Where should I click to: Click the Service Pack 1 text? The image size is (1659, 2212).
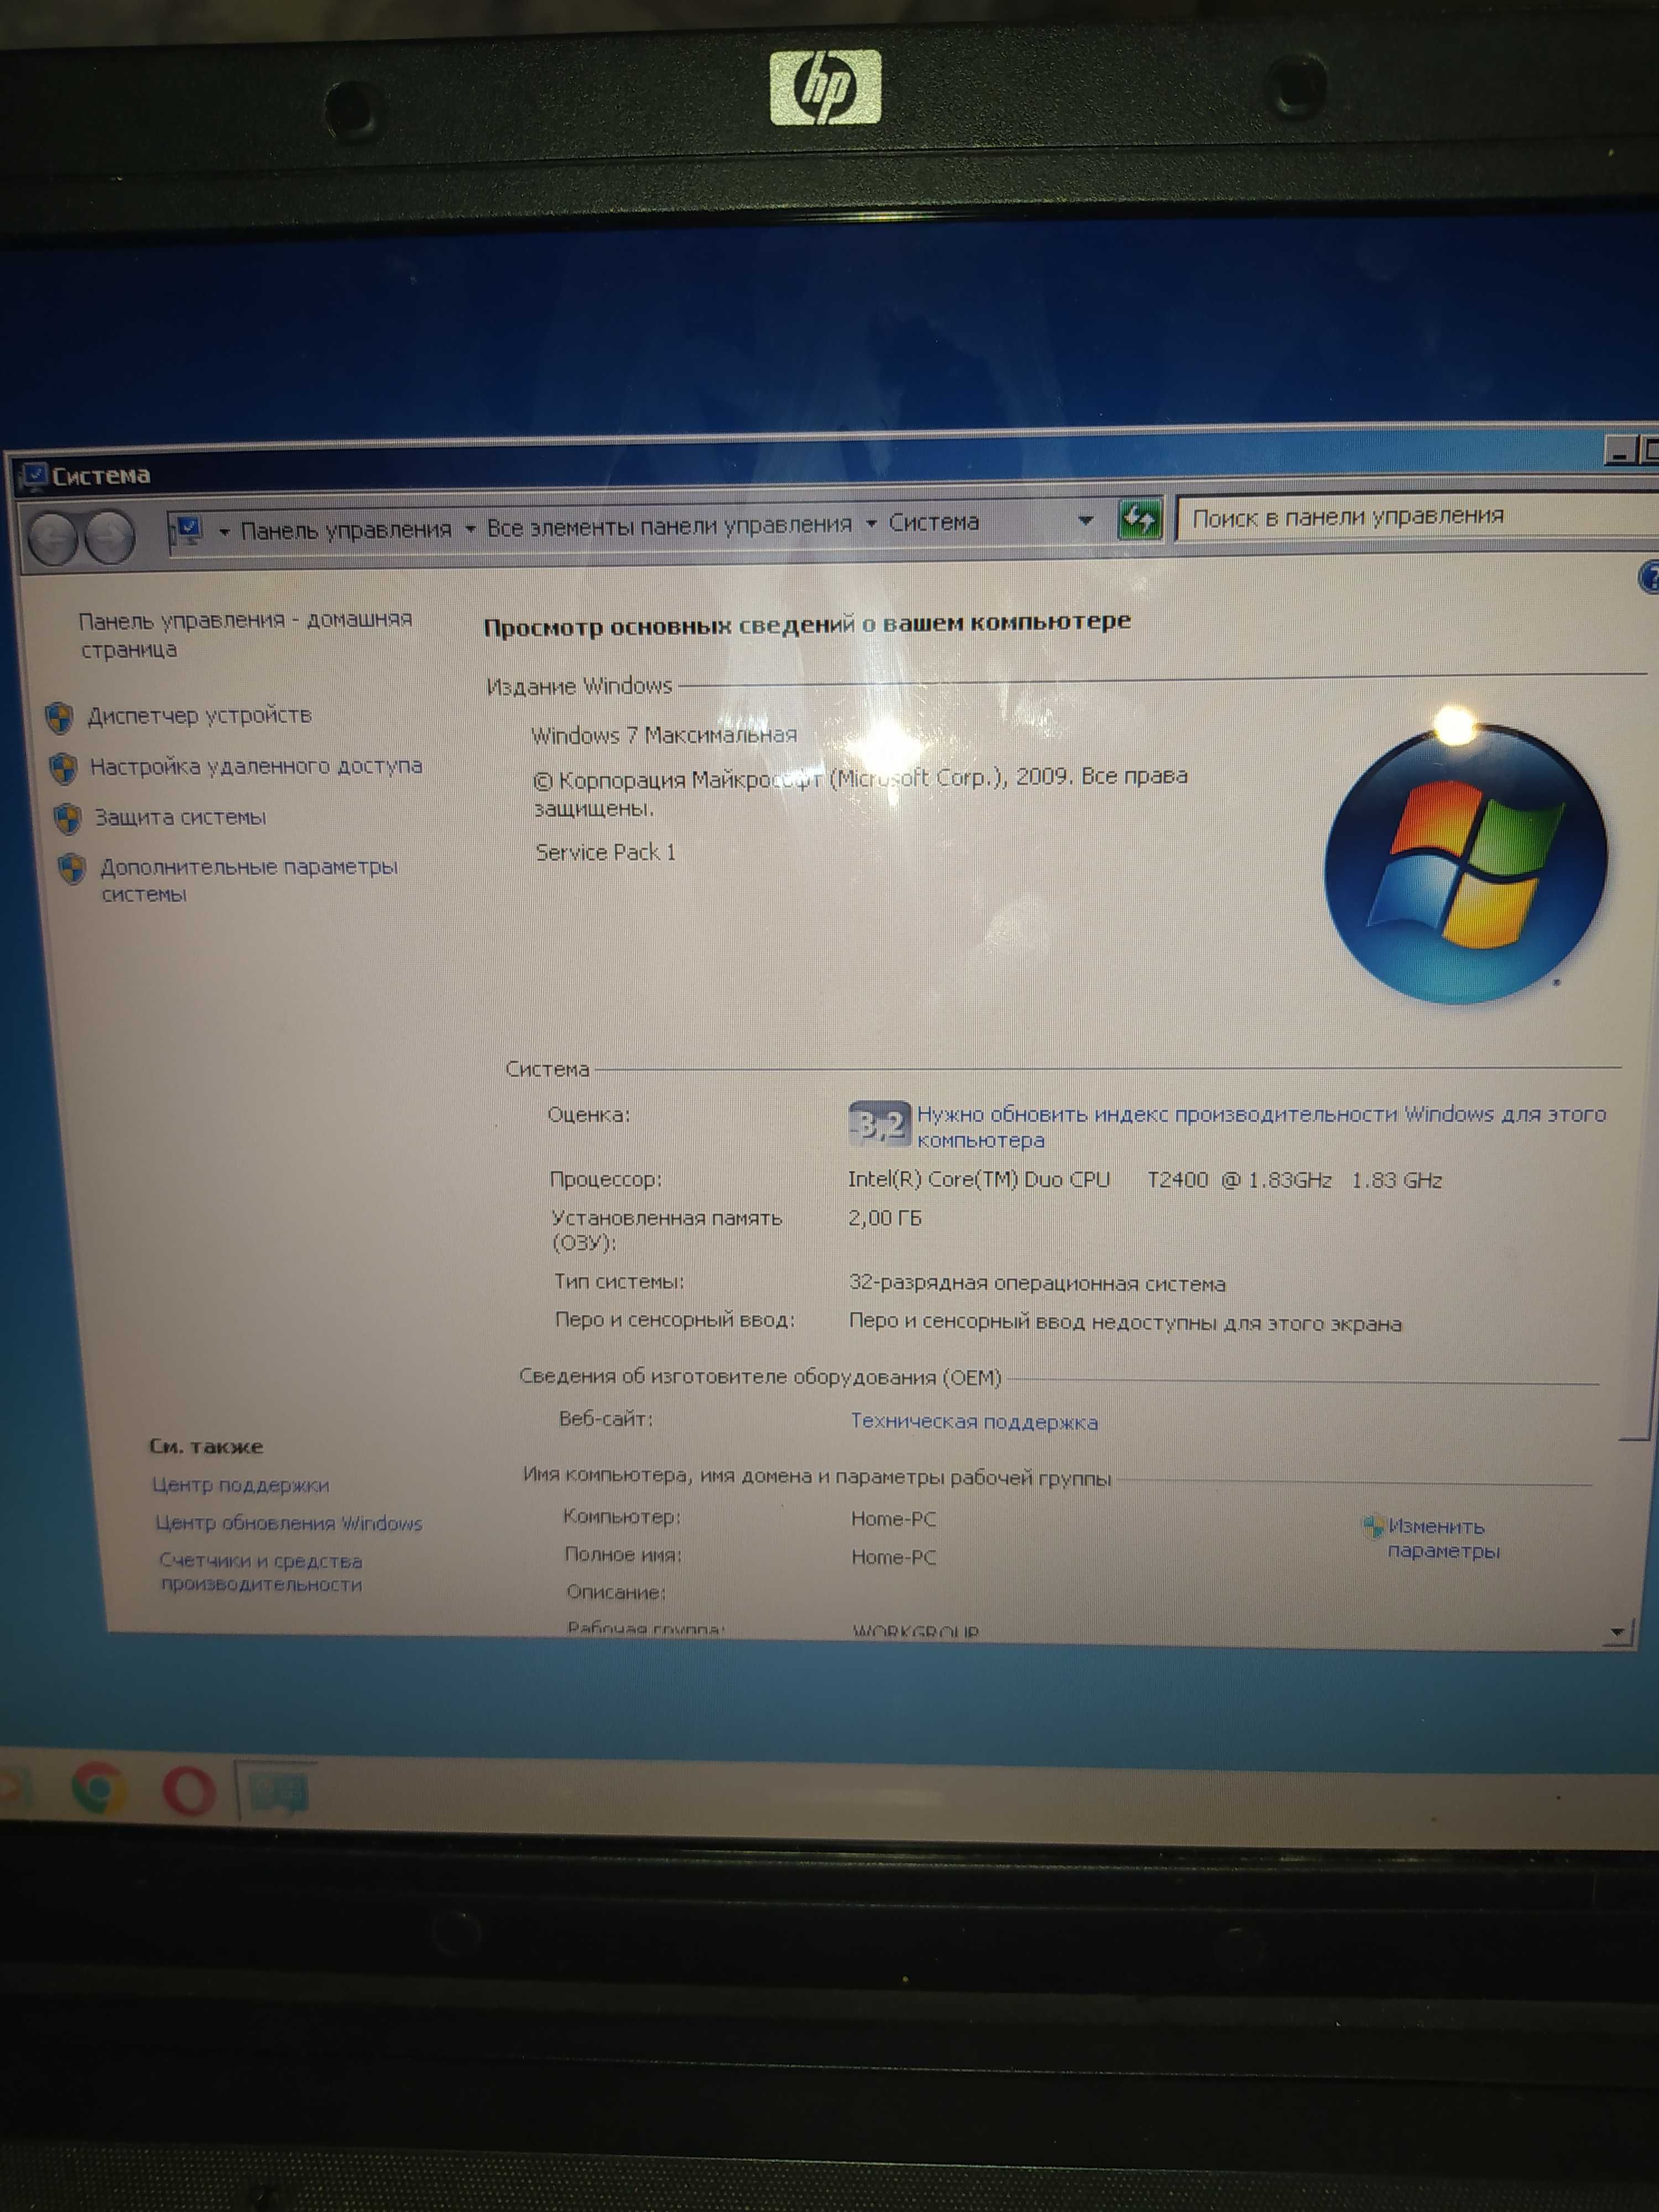(605, 852)
